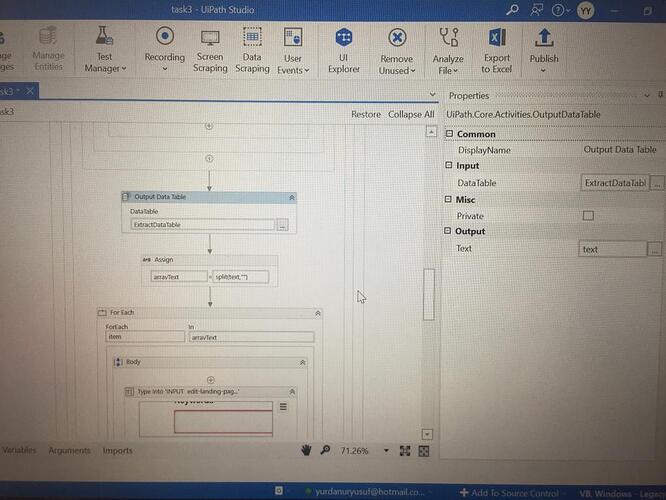This screenshot has height=500, width=666.
Task: Open search in title bar
Action: click(x=513, y=10)
